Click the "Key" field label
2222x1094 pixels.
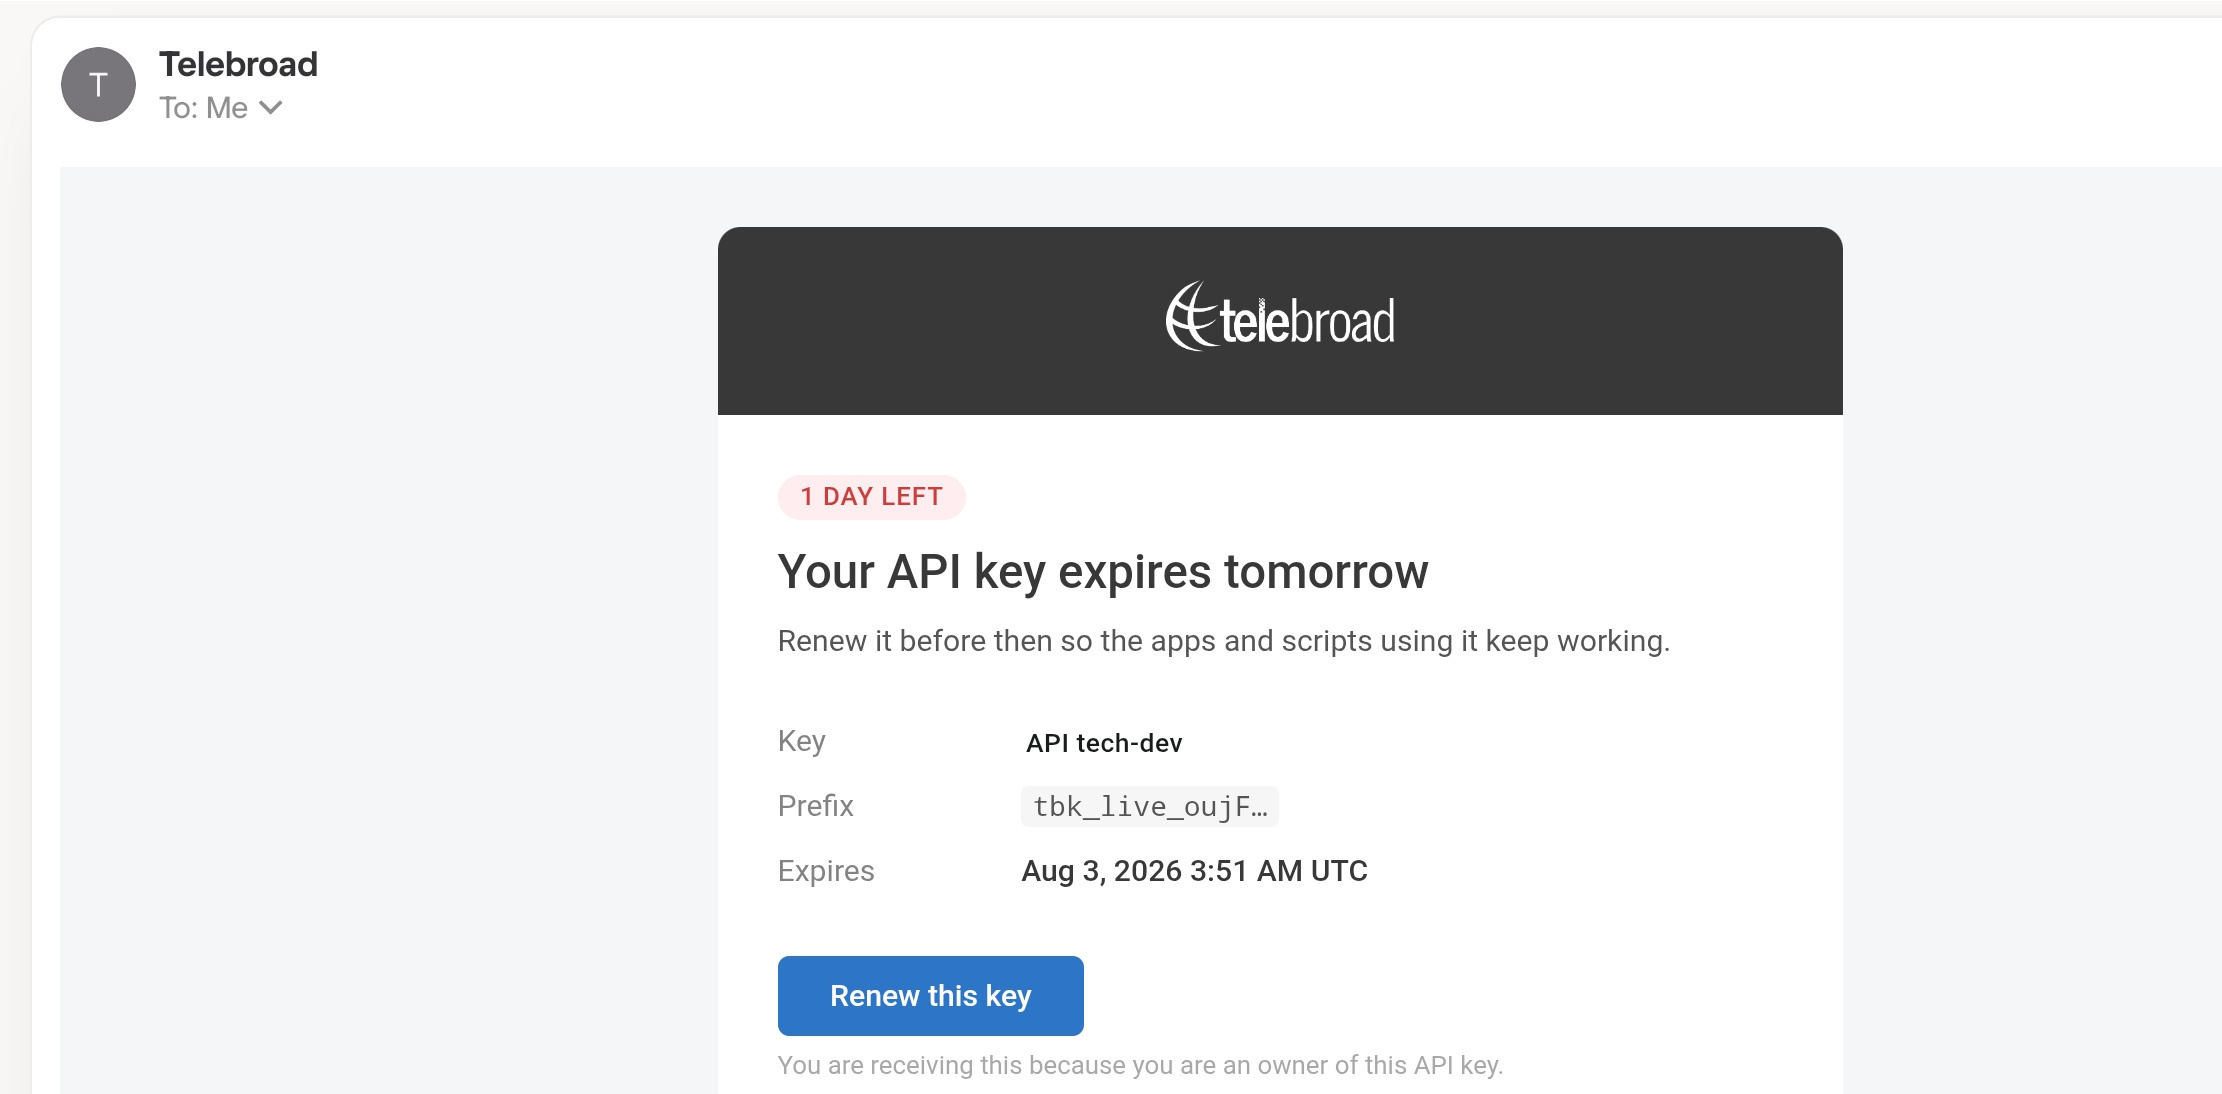coord(802,741)
